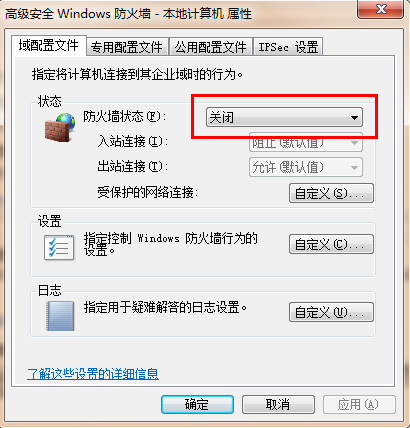Confirm with the 确定 button

point(197,405)
